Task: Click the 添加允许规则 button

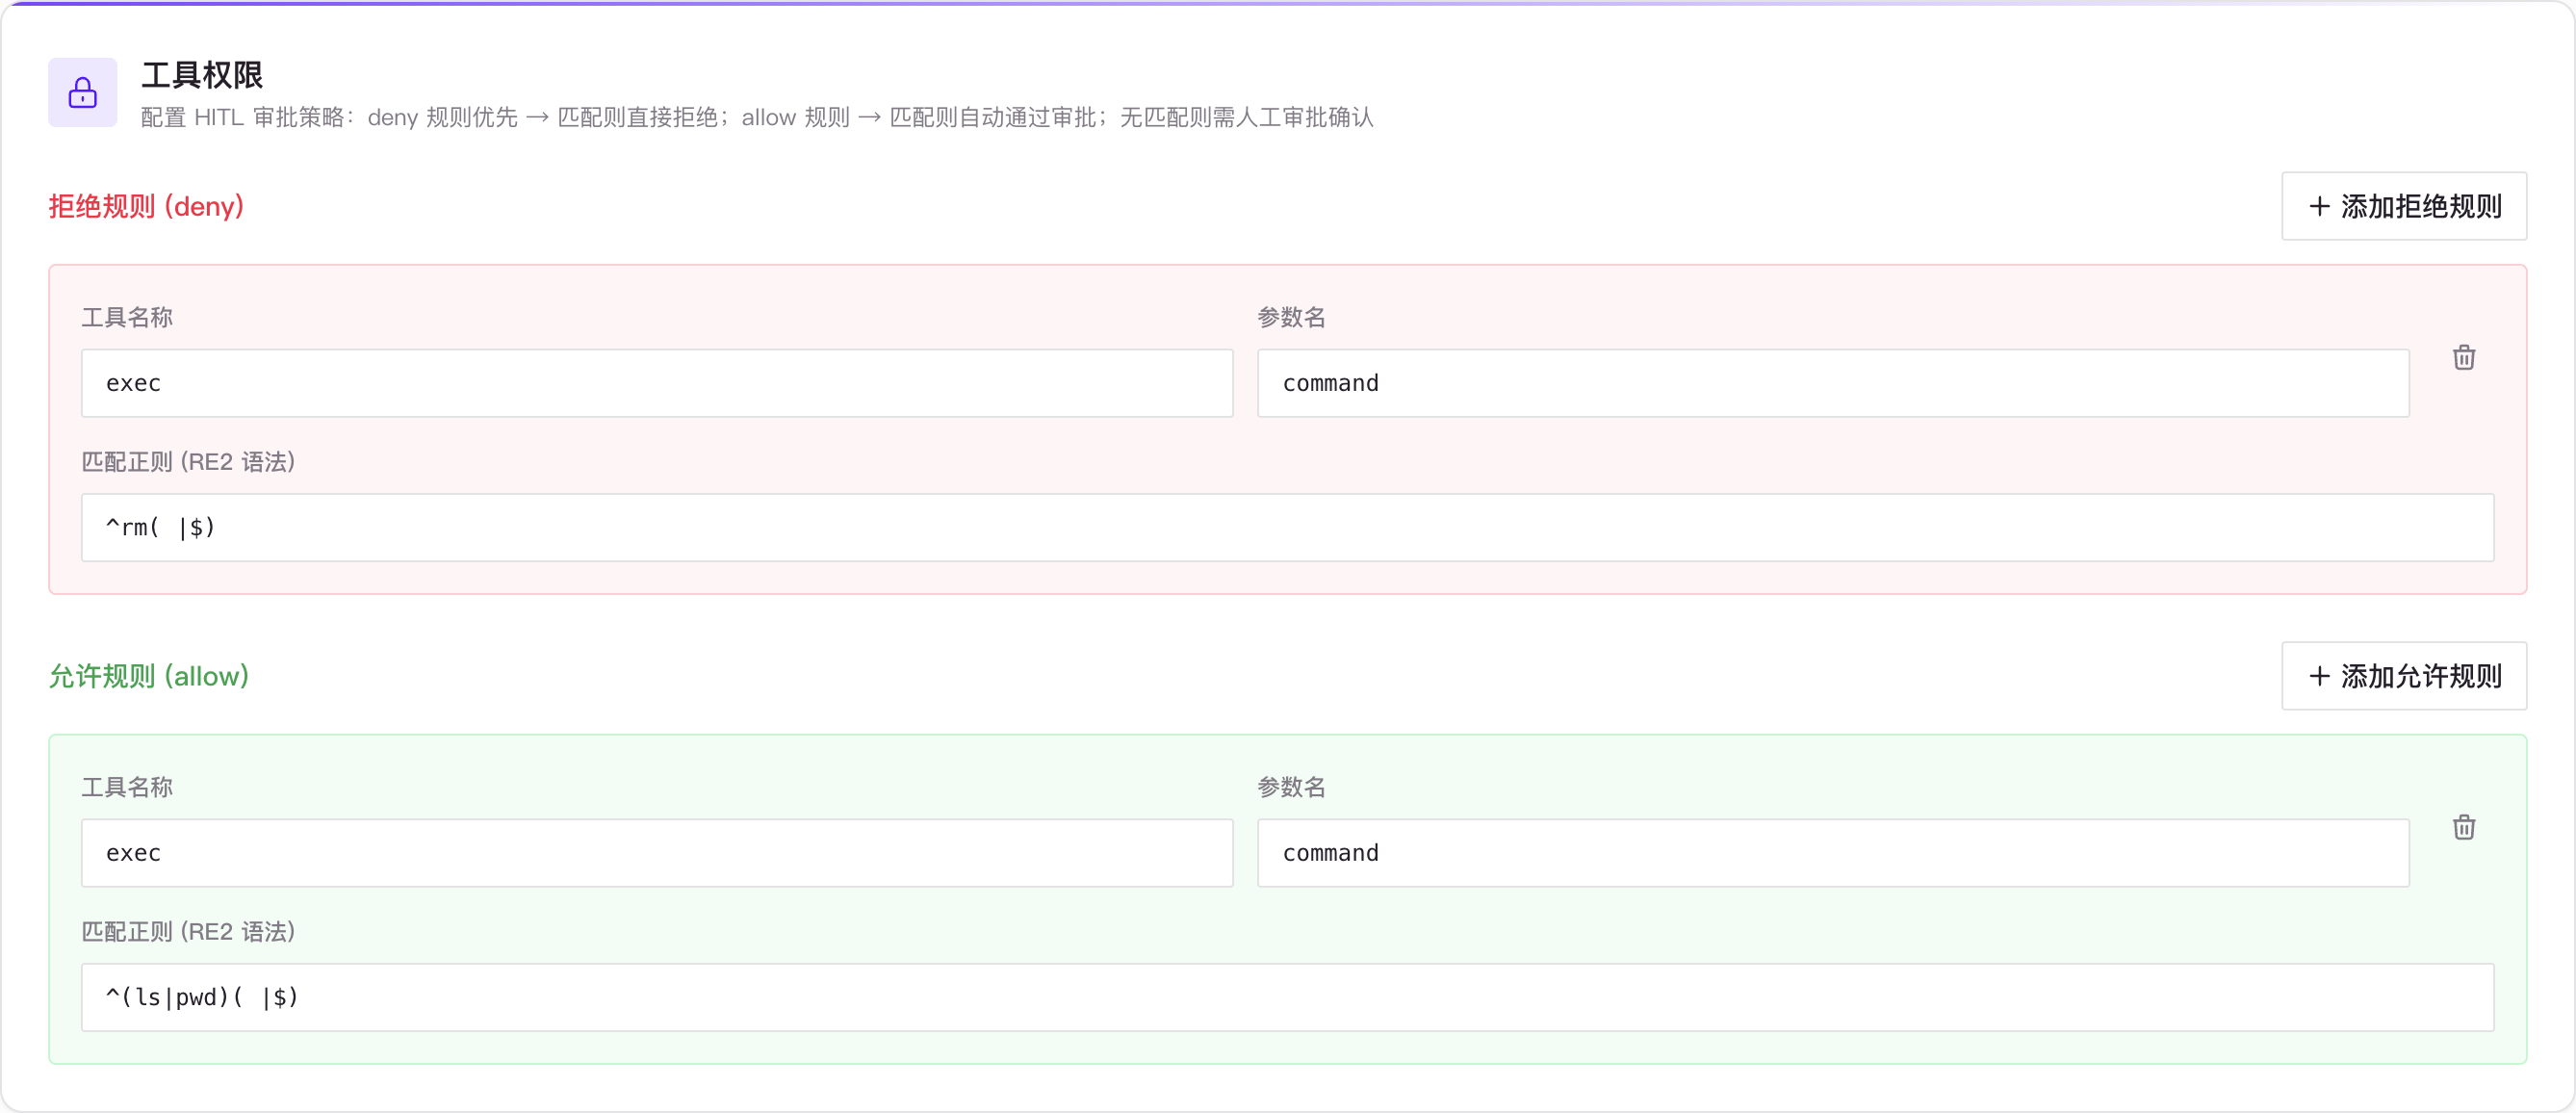Action: 2403,676
